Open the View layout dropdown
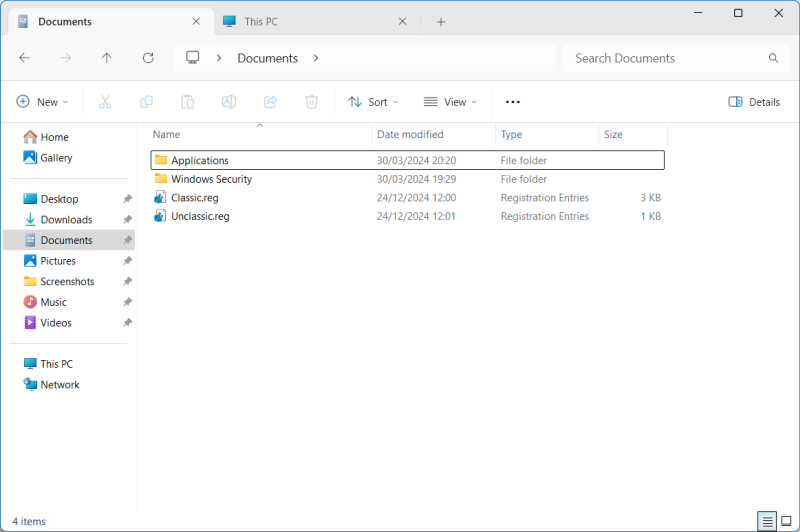Viewport: 800px width, 532px height. (450, 102)
